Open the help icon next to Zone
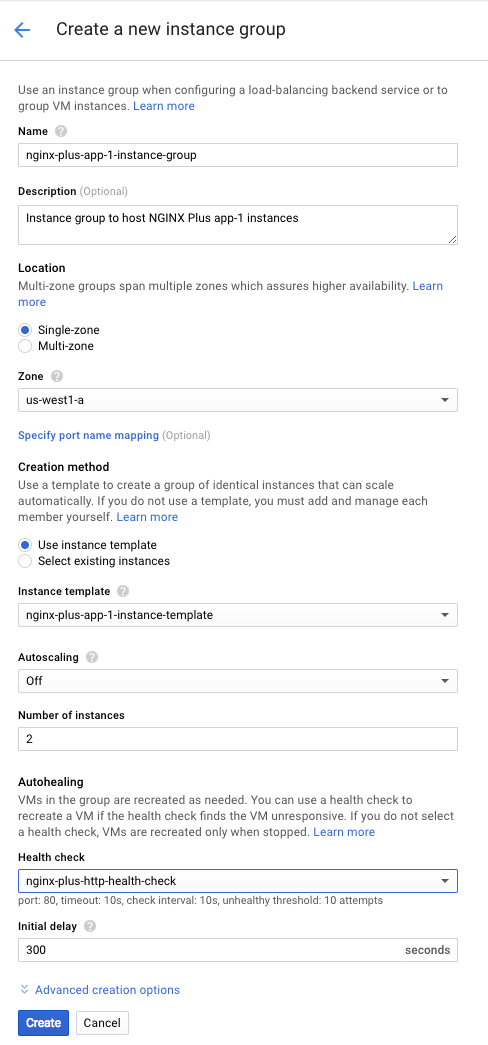 coord(57,377)
